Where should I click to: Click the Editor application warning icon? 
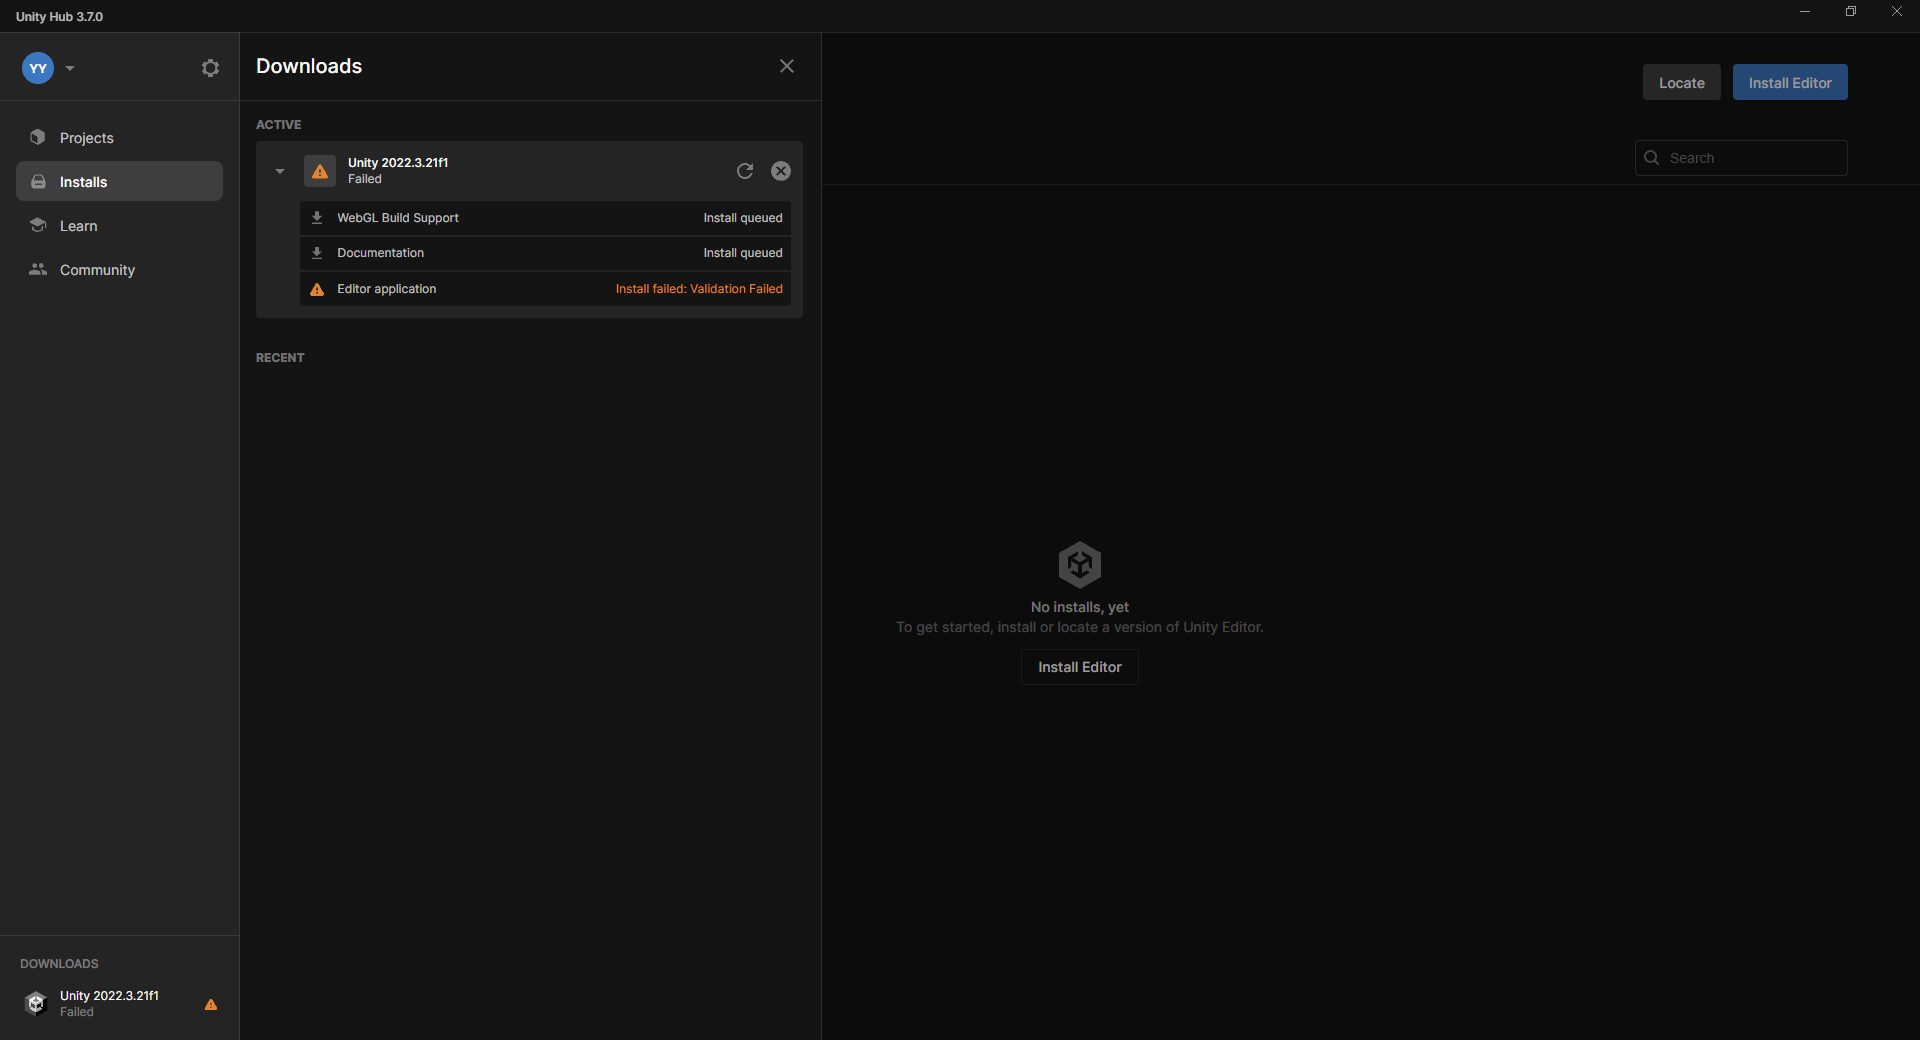[317, 289]
